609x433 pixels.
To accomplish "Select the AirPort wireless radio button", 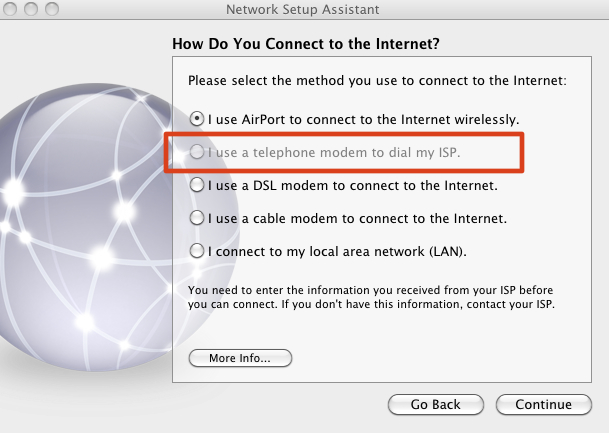I will [x=197, y=119].
